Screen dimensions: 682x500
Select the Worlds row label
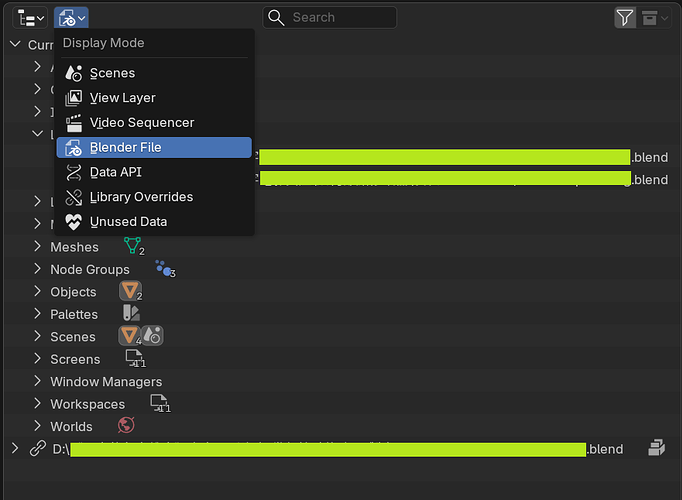71,427
